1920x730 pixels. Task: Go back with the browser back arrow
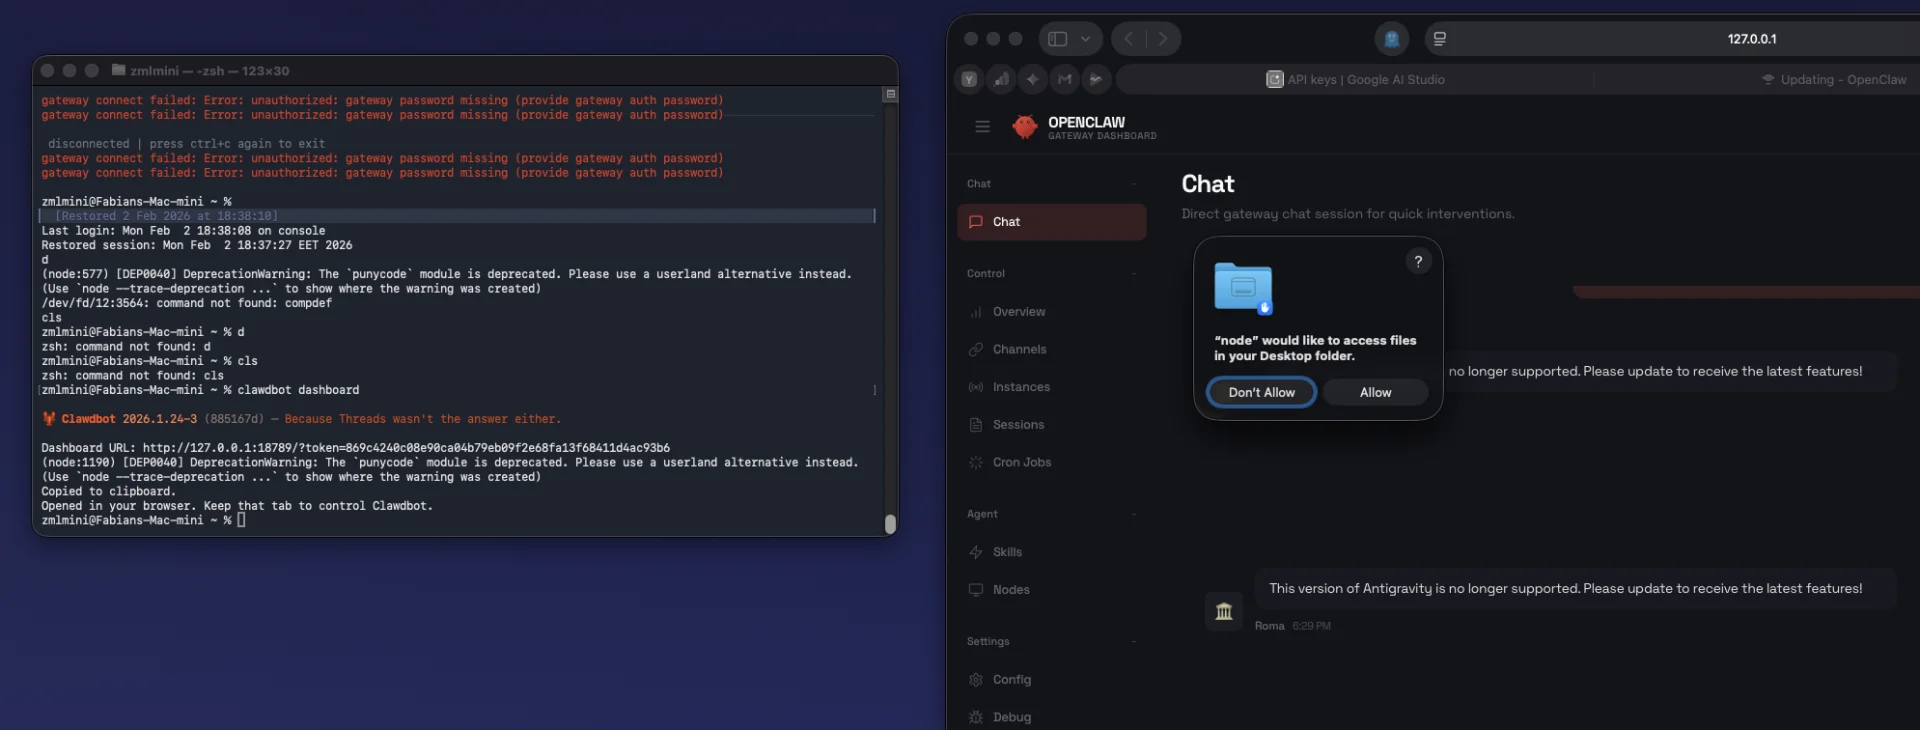coord(1129,39)
